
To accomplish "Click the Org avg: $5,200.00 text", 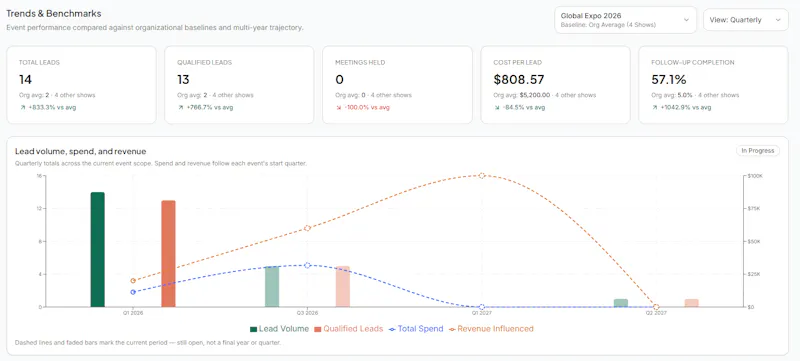I will (x=521, y=95).
